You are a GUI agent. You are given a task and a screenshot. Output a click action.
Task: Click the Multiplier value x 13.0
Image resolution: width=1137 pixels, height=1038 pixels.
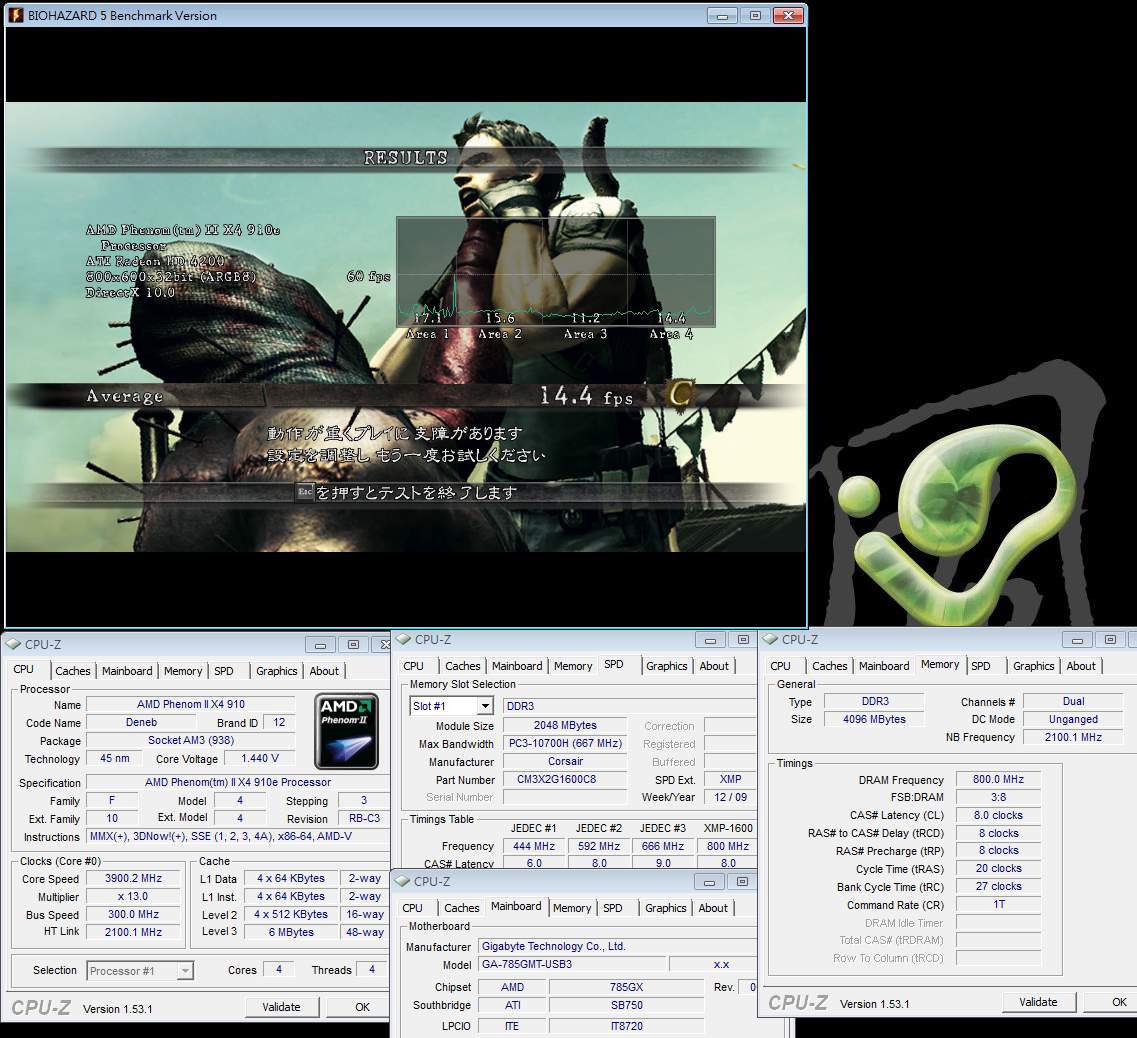133,897
